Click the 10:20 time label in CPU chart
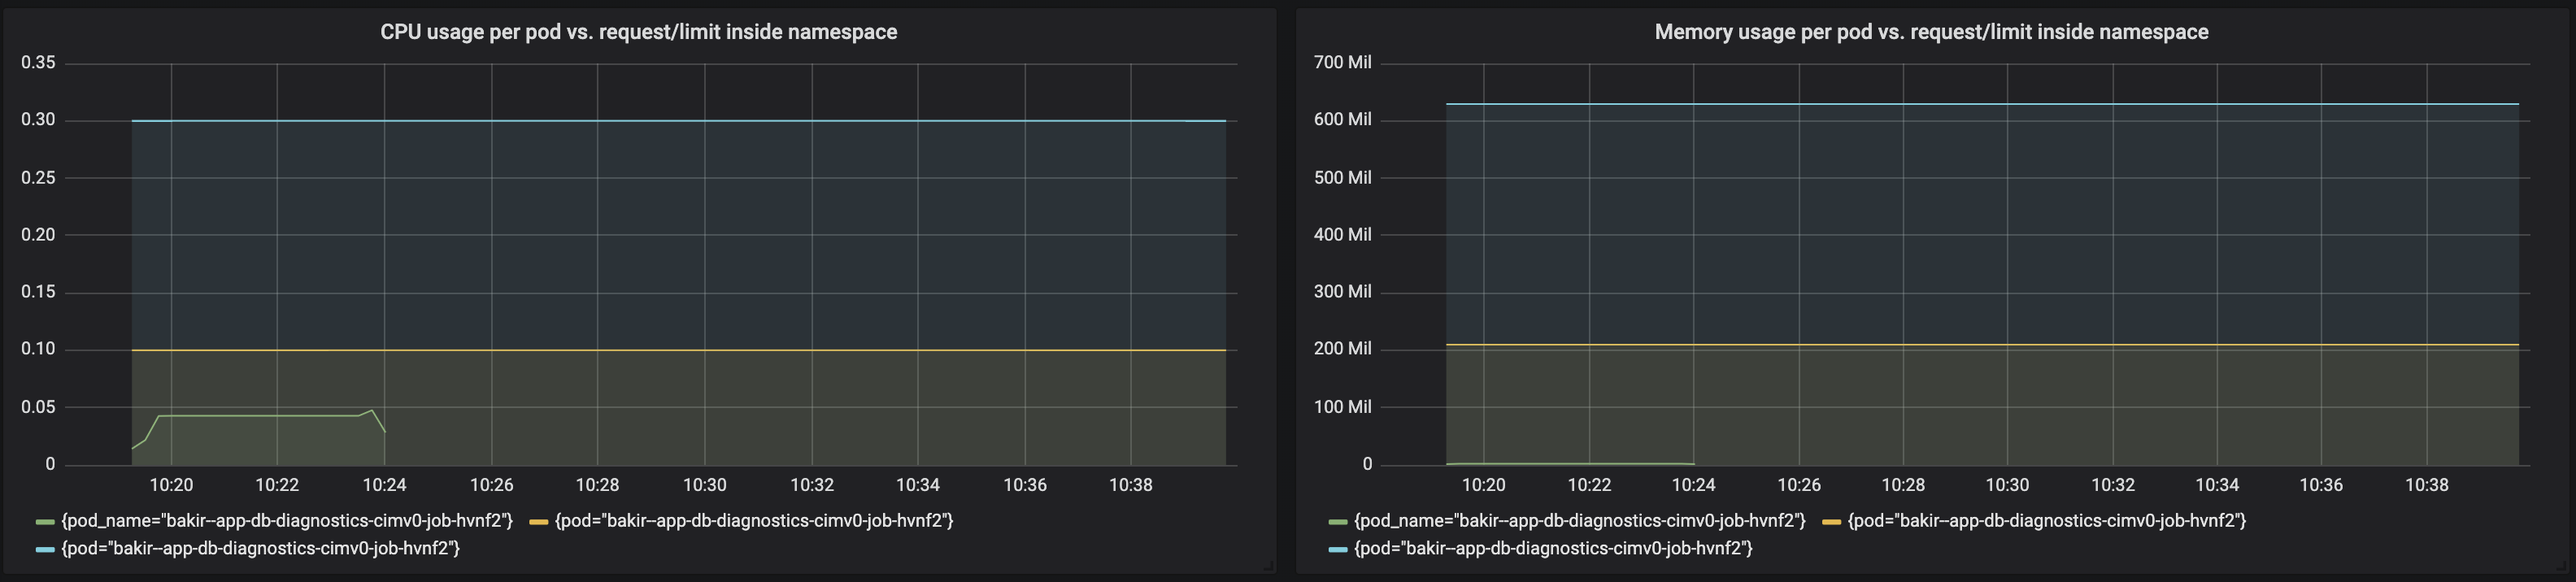 171,485
